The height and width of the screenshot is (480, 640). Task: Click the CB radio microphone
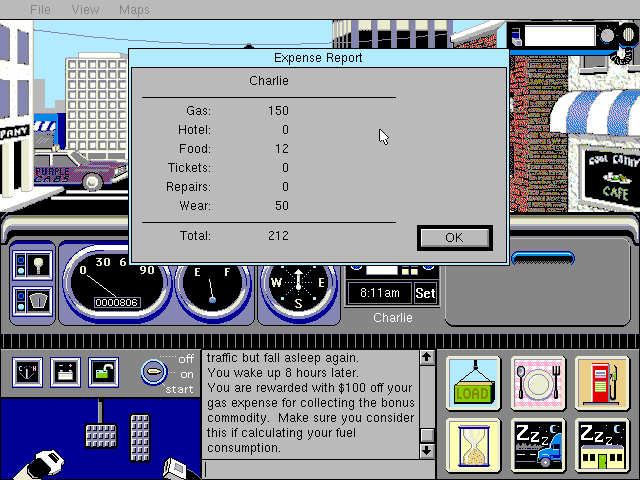tap(628, 36)
